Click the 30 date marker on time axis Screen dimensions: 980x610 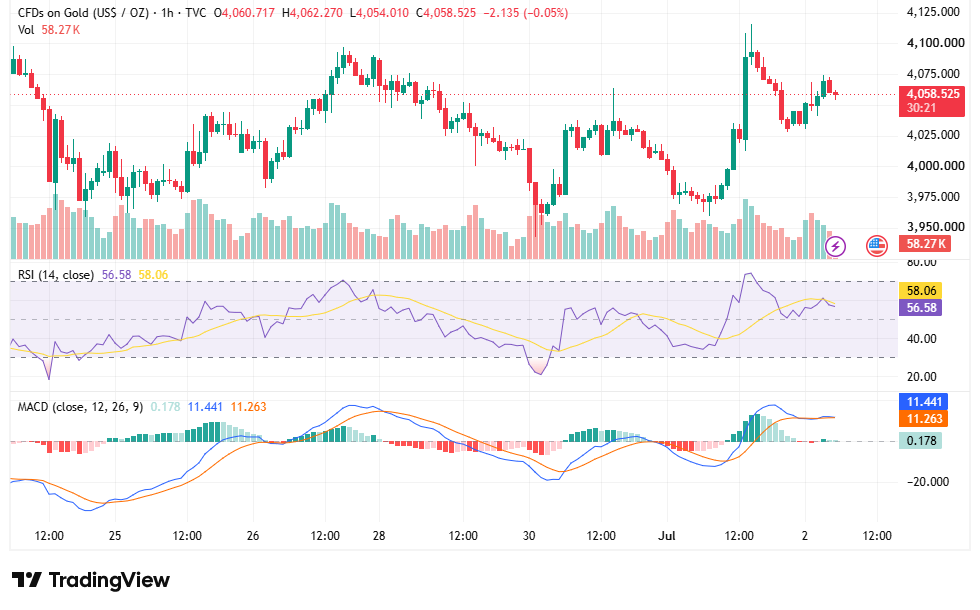coord(529,536)
